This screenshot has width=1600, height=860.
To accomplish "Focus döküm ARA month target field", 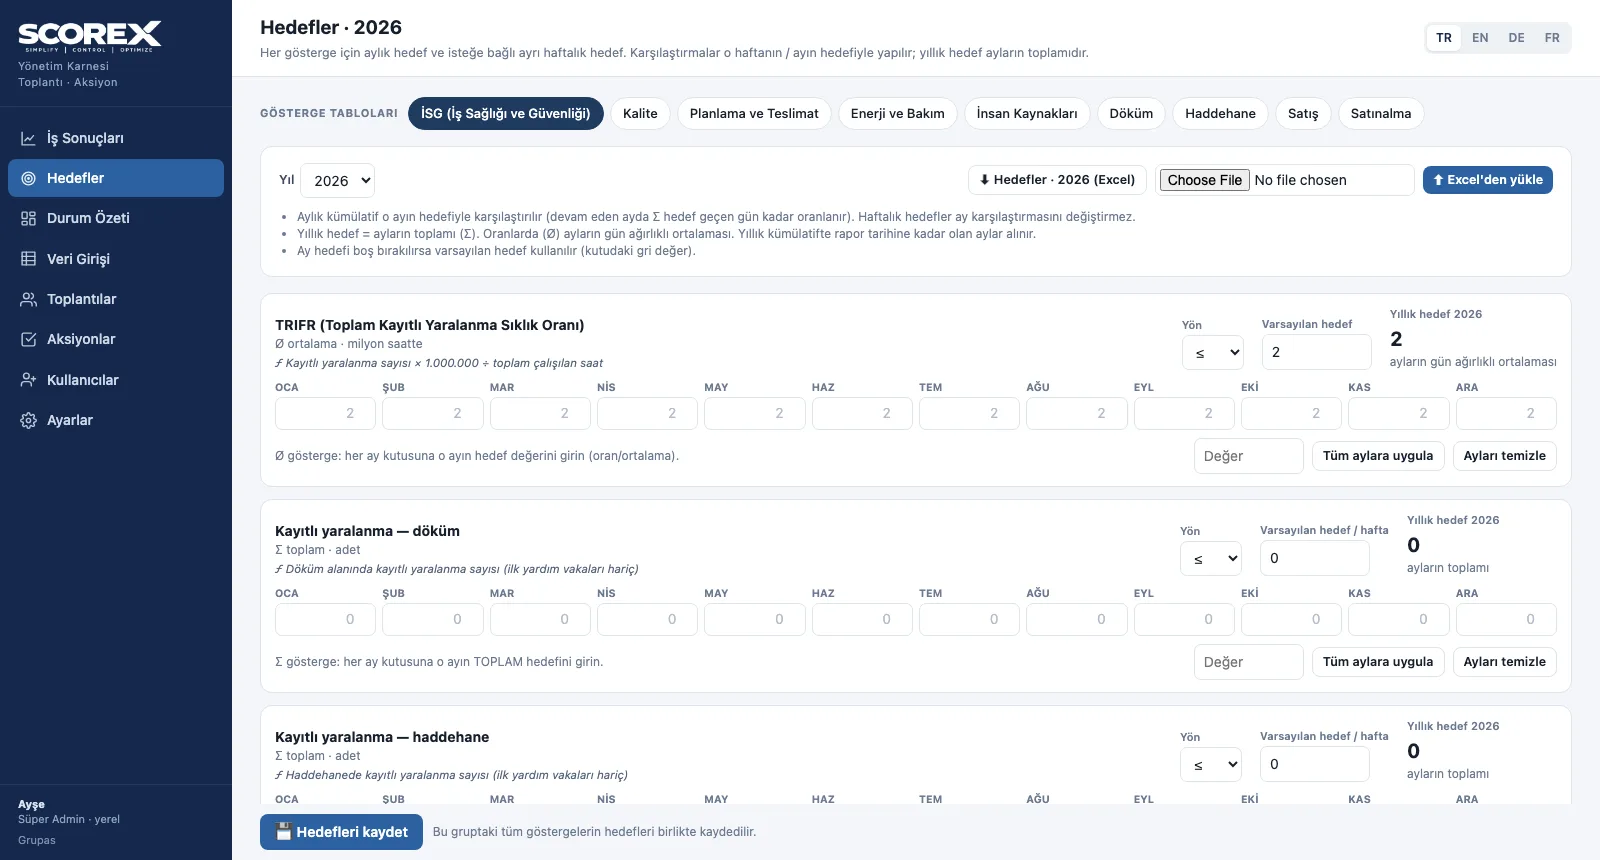I will [1506, 619].
